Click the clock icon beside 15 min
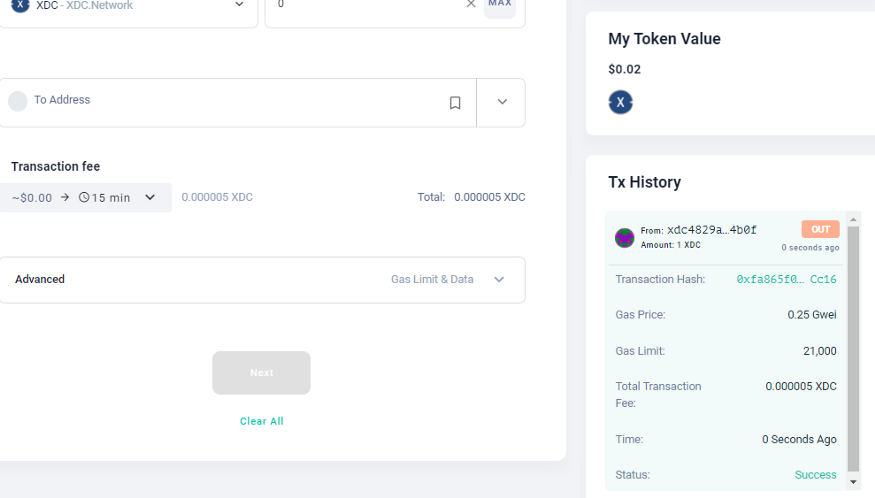 [84, 198]
